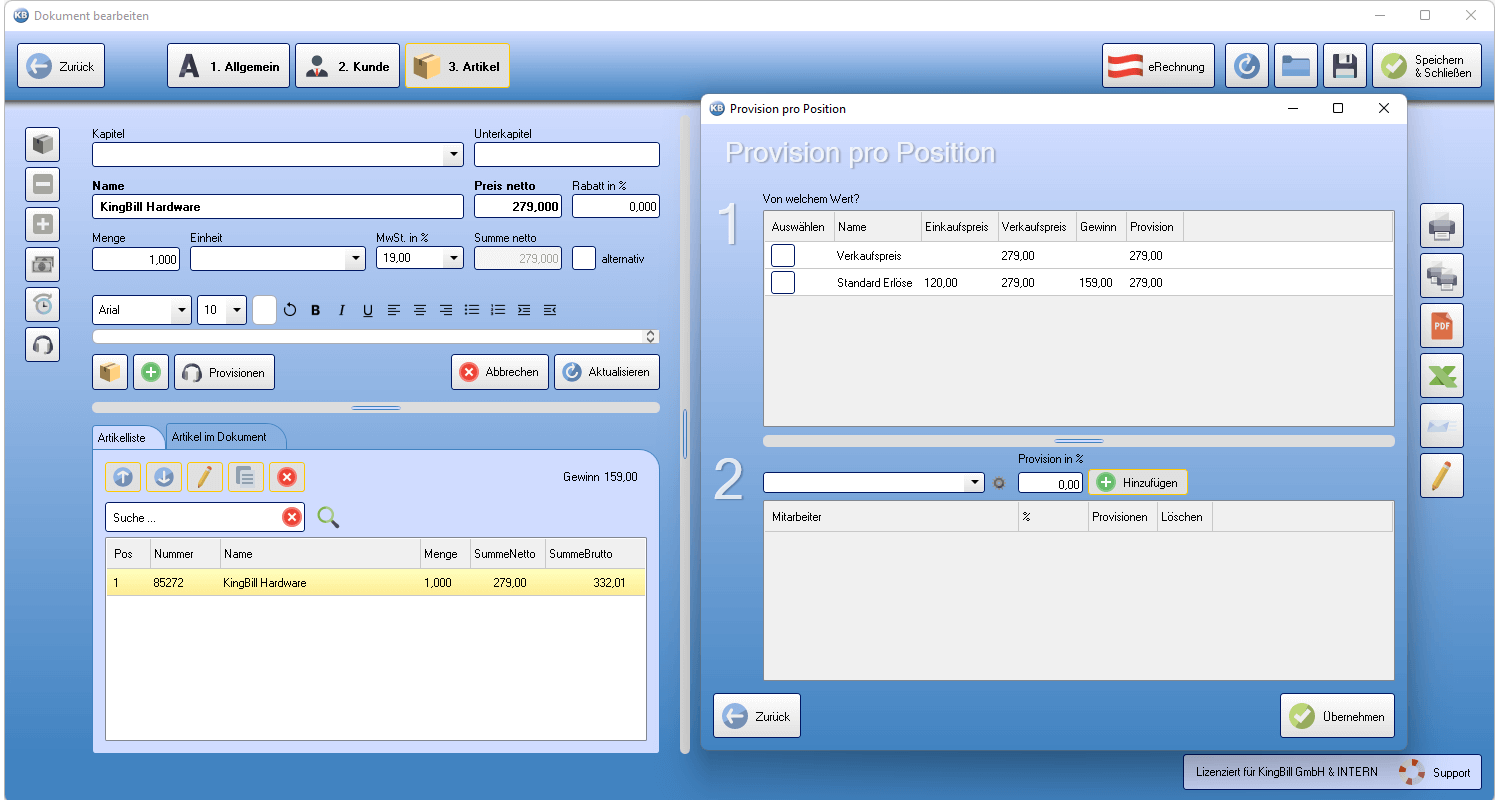
Task: Open the employee dropdown beside Provision in %
Action: point(976,483)
